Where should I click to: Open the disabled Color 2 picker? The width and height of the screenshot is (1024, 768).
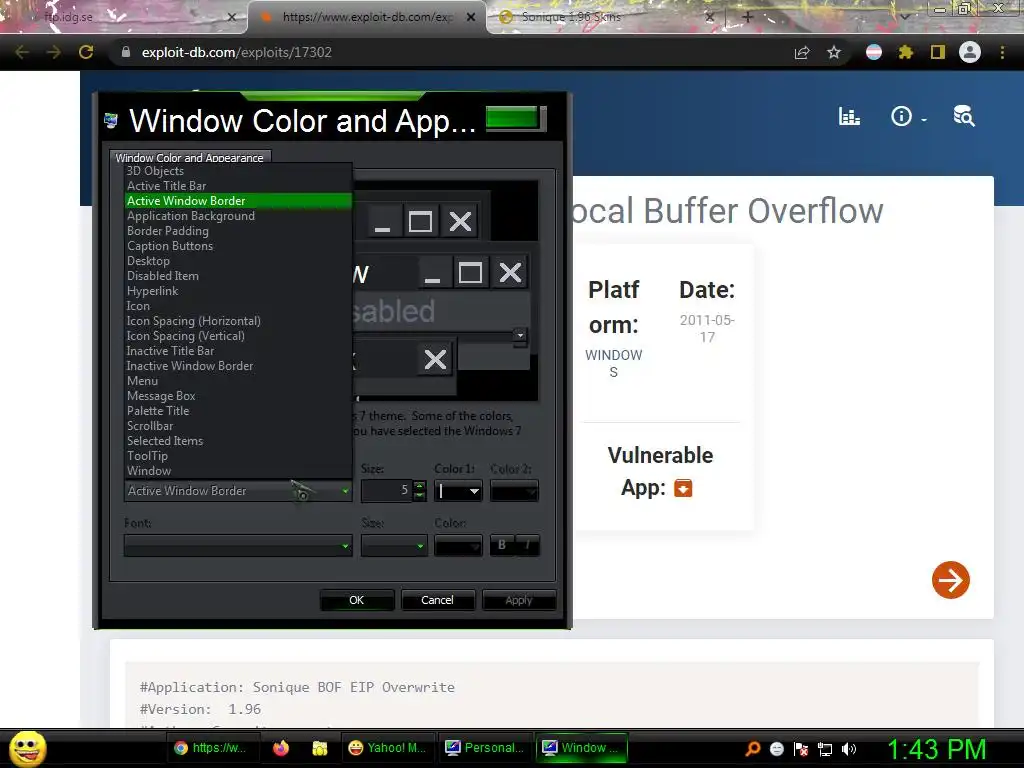(x=515, y=491)
